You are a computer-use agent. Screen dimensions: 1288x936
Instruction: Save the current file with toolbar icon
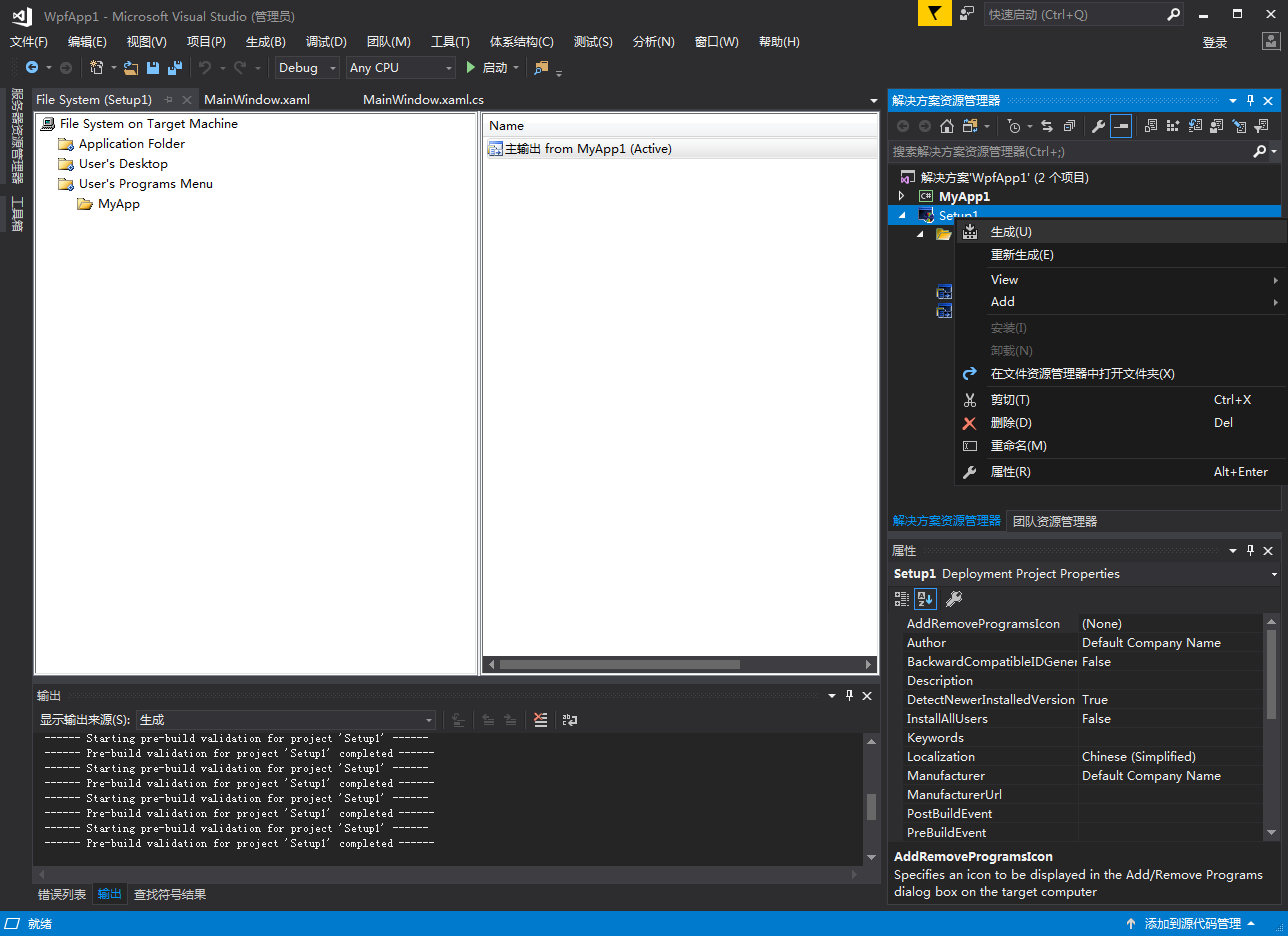153,68
